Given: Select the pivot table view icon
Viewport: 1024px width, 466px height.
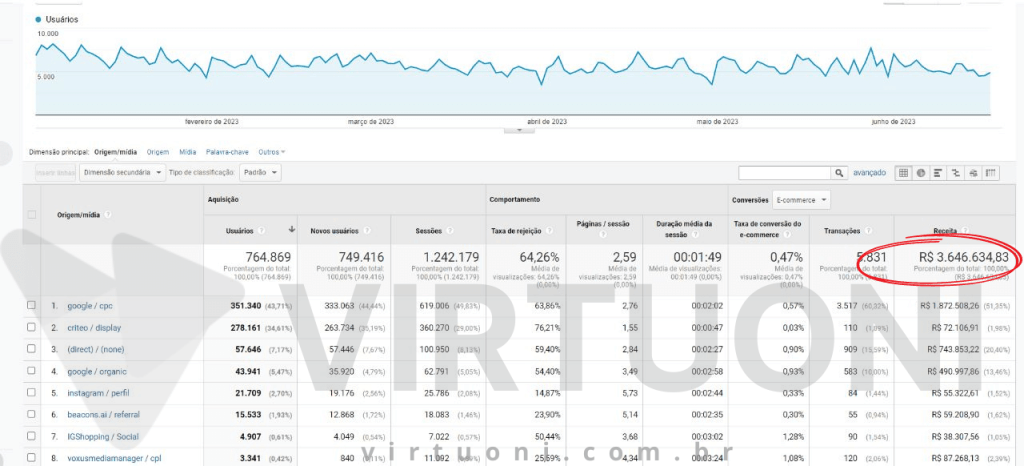Looking at the screenshot, I should [x=991, y=173].
